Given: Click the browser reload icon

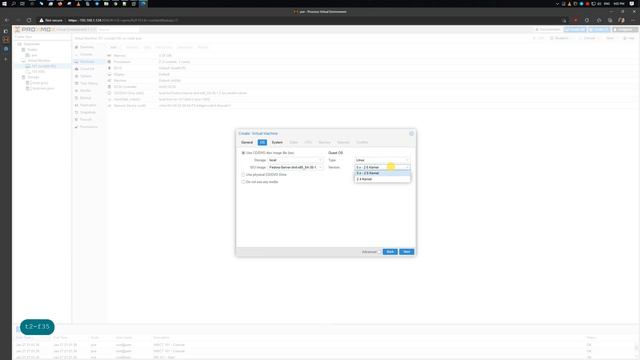Looking at the screenshot, I should 29,20.
